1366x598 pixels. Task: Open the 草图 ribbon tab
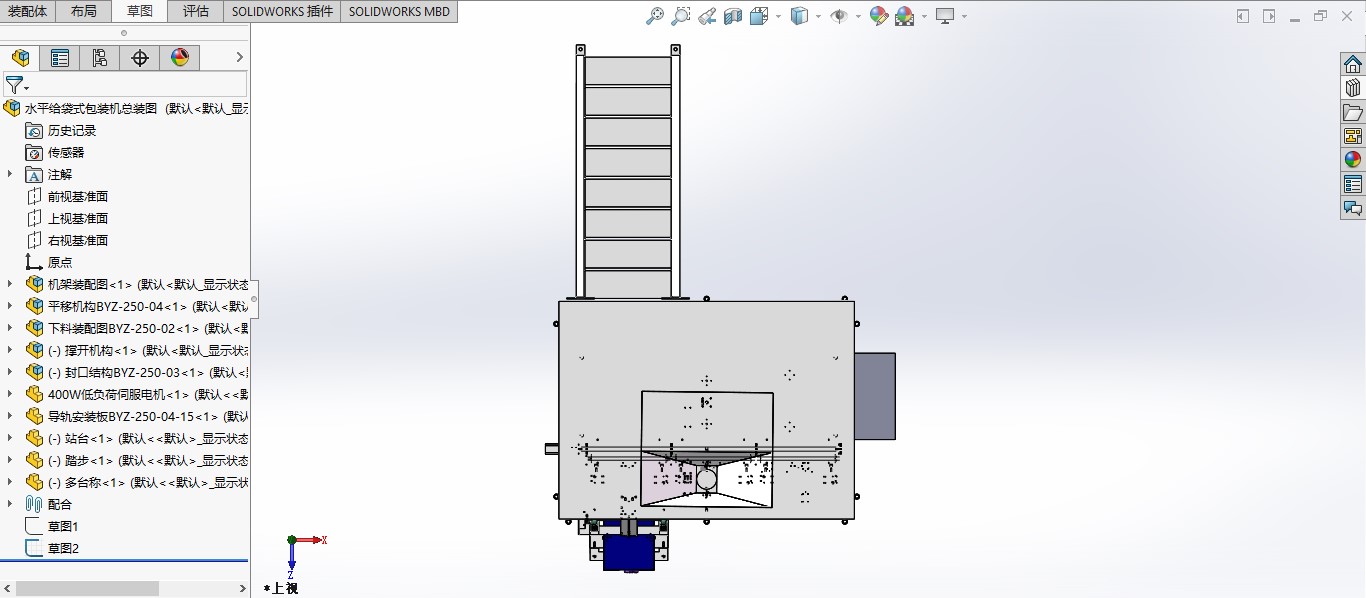(140, 11)
